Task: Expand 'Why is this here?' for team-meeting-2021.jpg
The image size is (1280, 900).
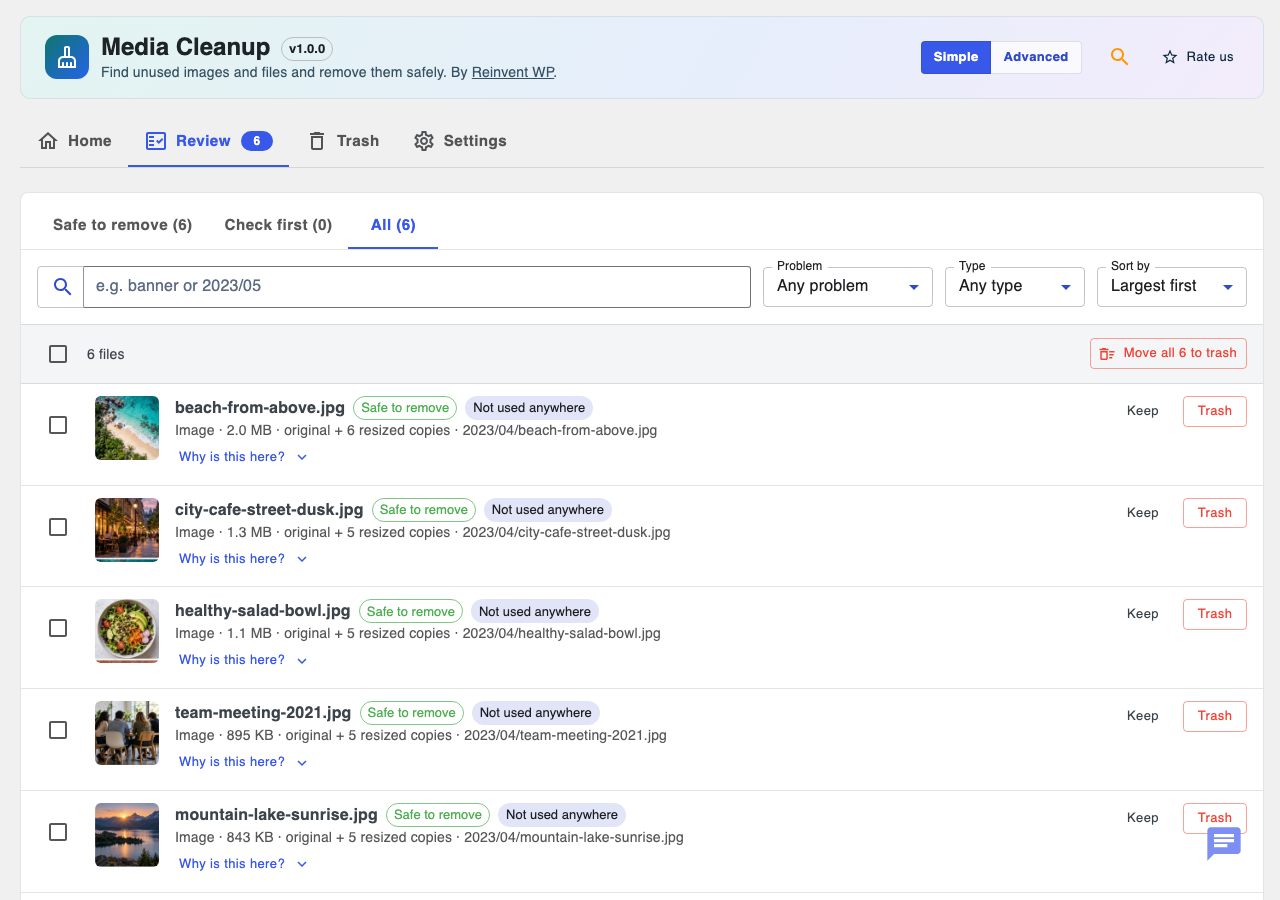Action: click(x=243, y=762)
